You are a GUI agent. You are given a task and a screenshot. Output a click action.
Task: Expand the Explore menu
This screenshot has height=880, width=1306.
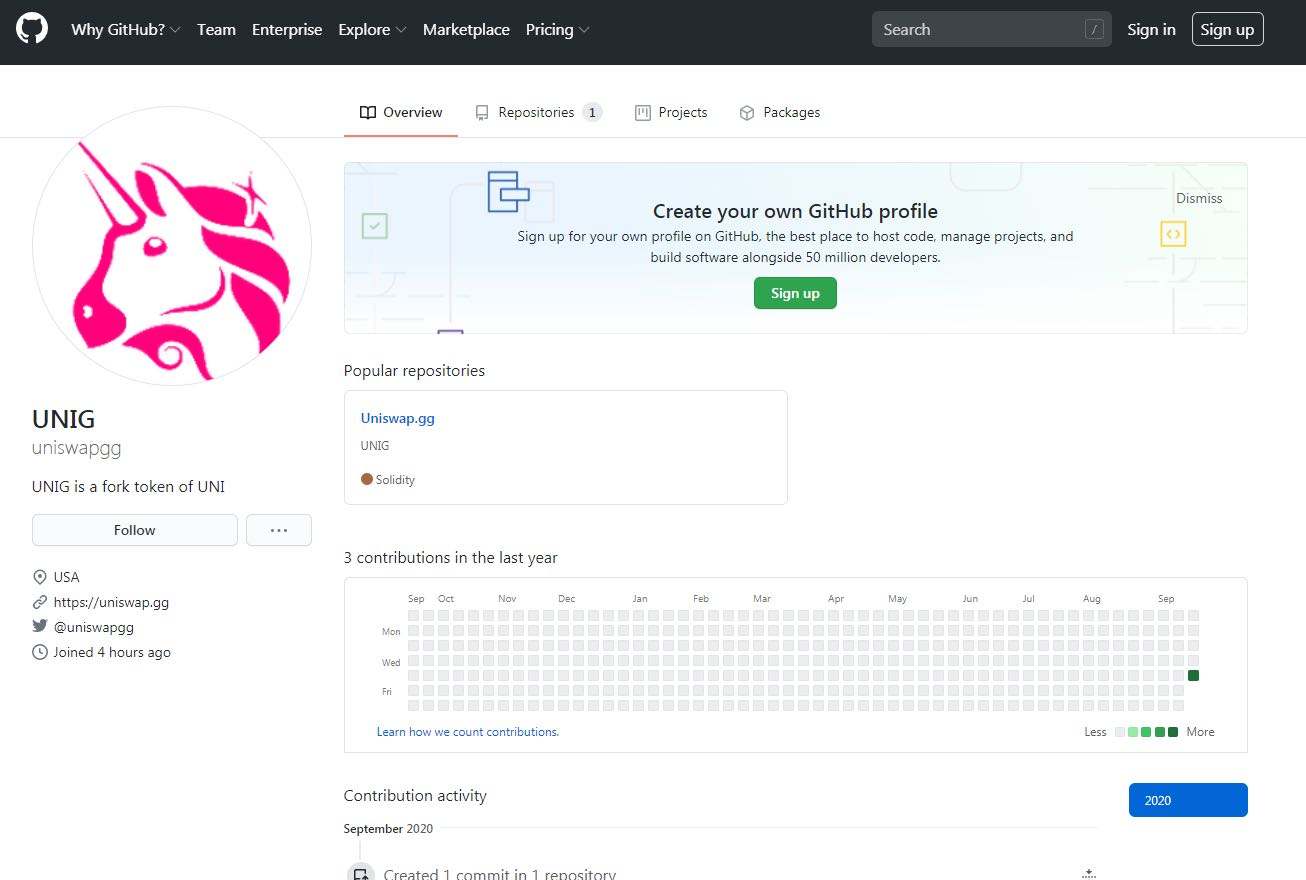click(x=372, y=30)
